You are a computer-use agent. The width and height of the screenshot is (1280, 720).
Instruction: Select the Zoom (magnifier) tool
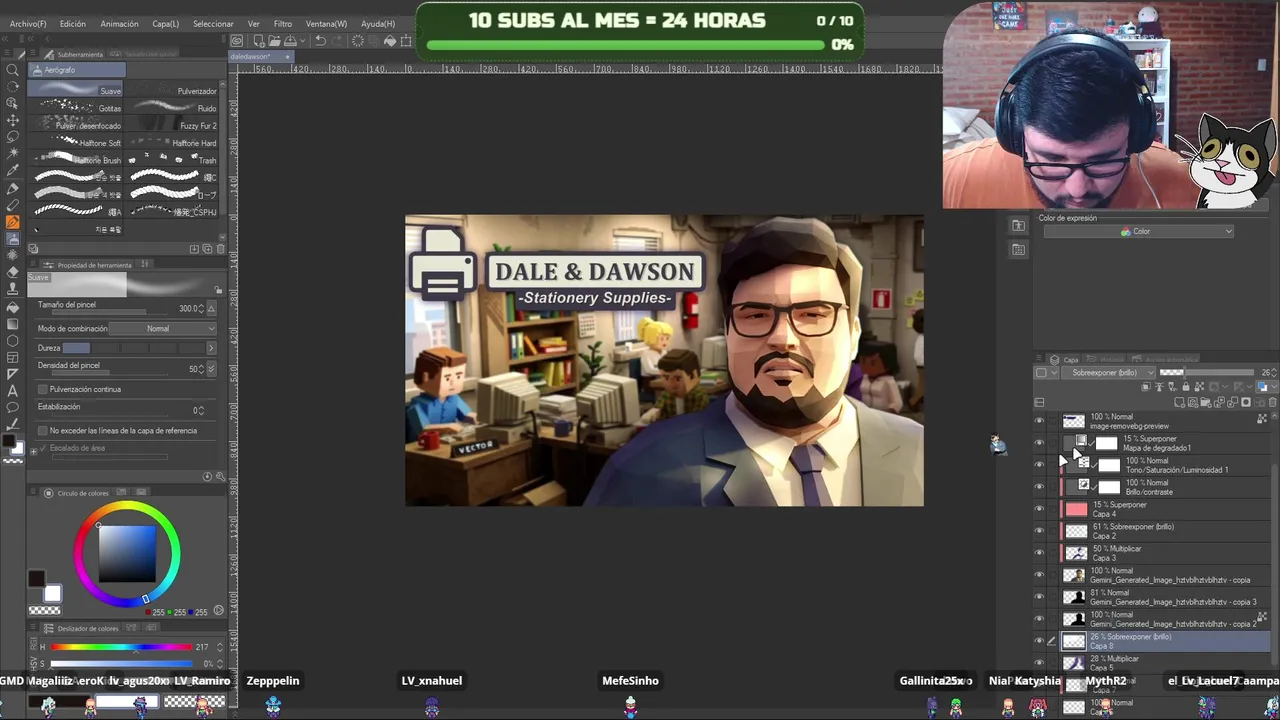tap(13, 70)
